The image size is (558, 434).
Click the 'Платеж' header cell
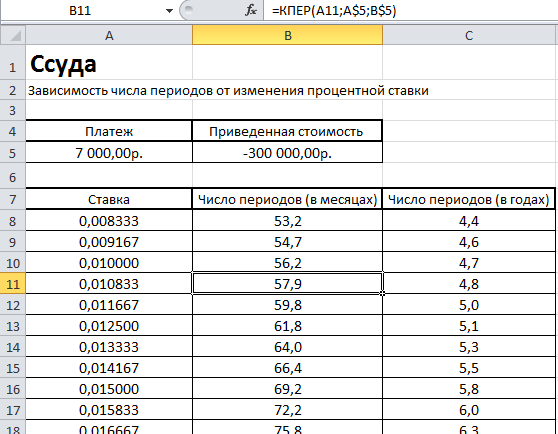[109, 132]
